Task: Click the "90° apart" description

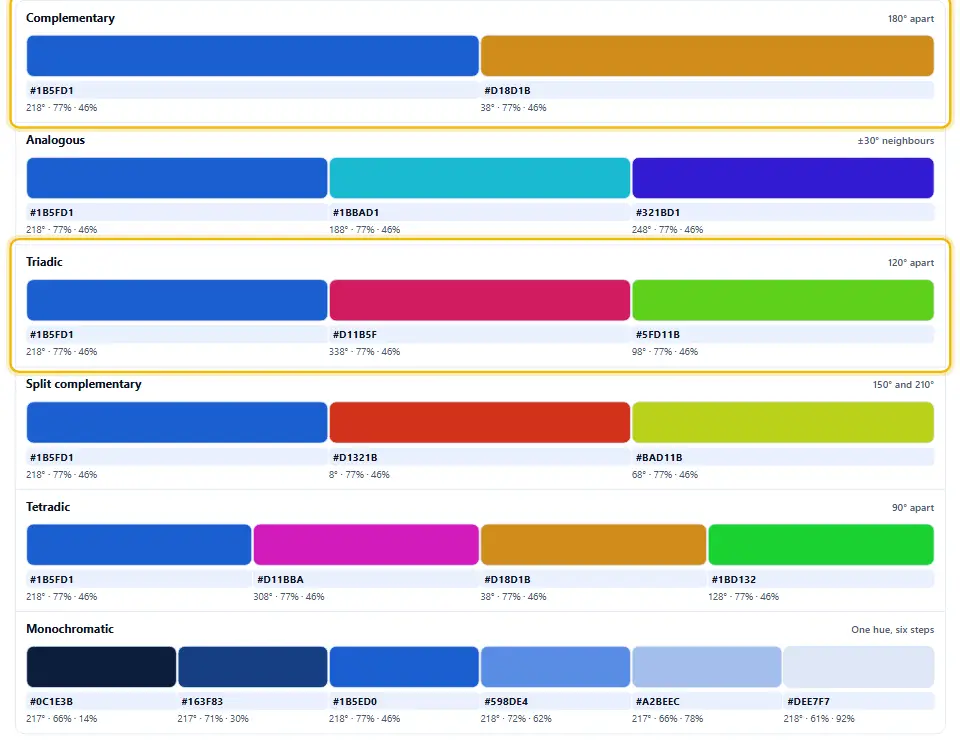Action: point(912,507)
